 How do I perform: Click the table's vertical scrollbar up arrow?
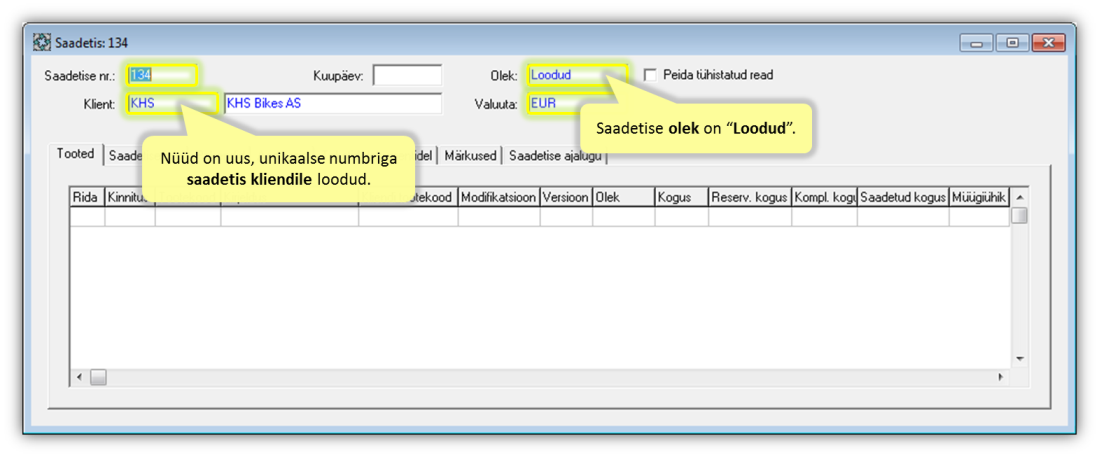[x=1020, y=196]
